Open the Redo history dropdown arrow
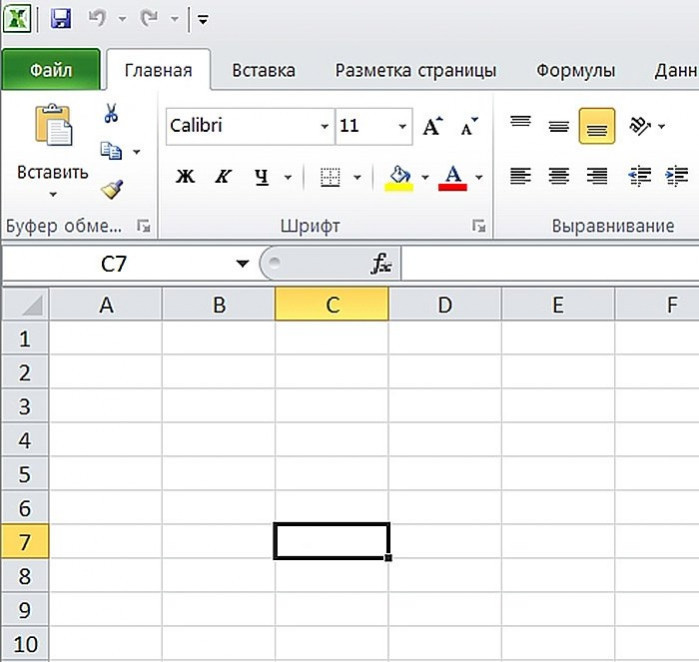Image resolution: width=699 pixels, height=662 pixels. [x=175, y=19]
